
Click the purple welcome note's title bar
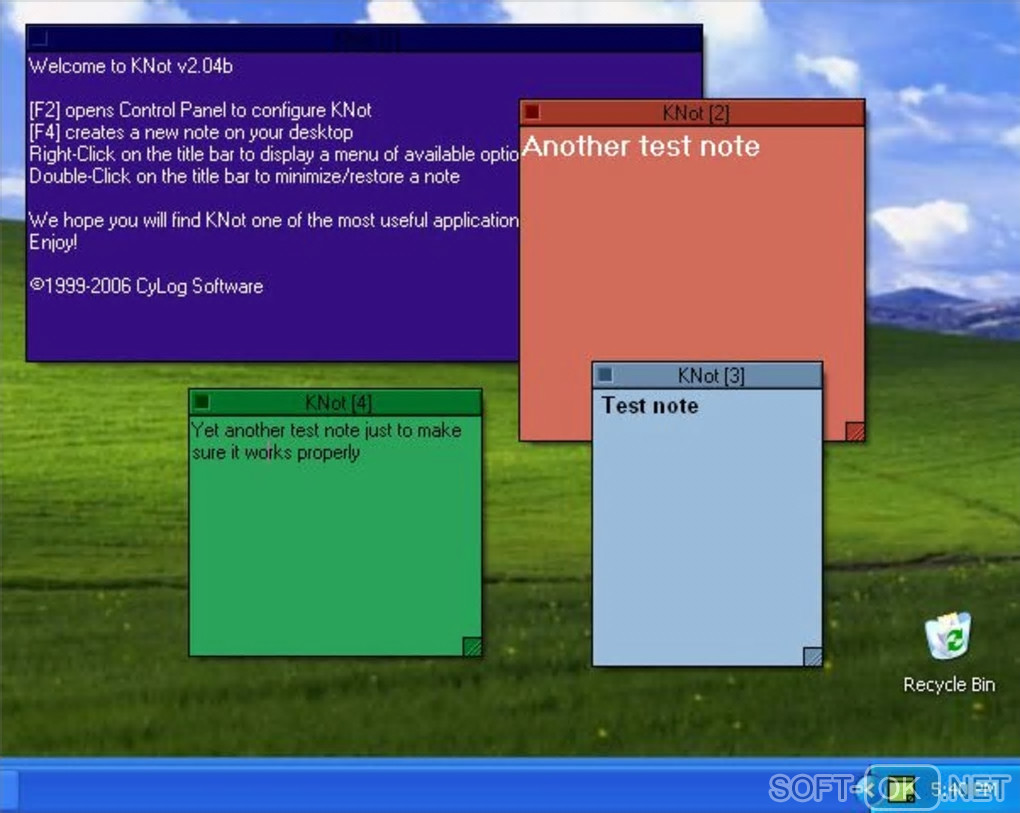point(364,39)
